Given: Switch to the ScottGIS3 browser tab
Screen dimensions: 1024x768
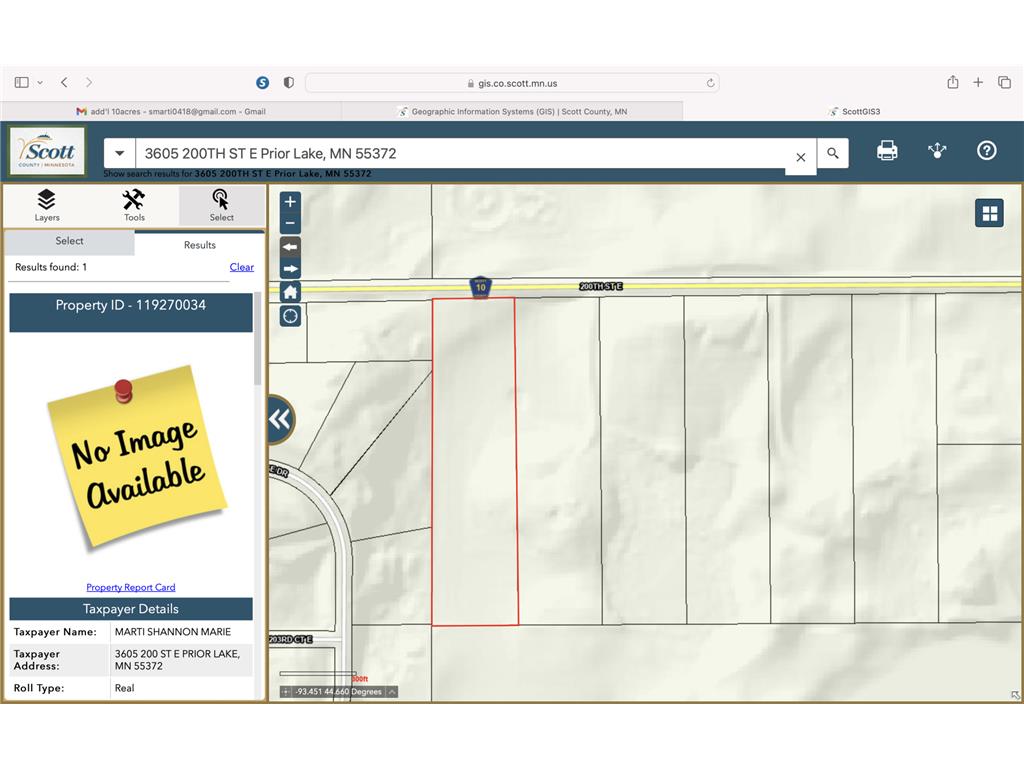Looking at the screenshot, I should [854, 112].
